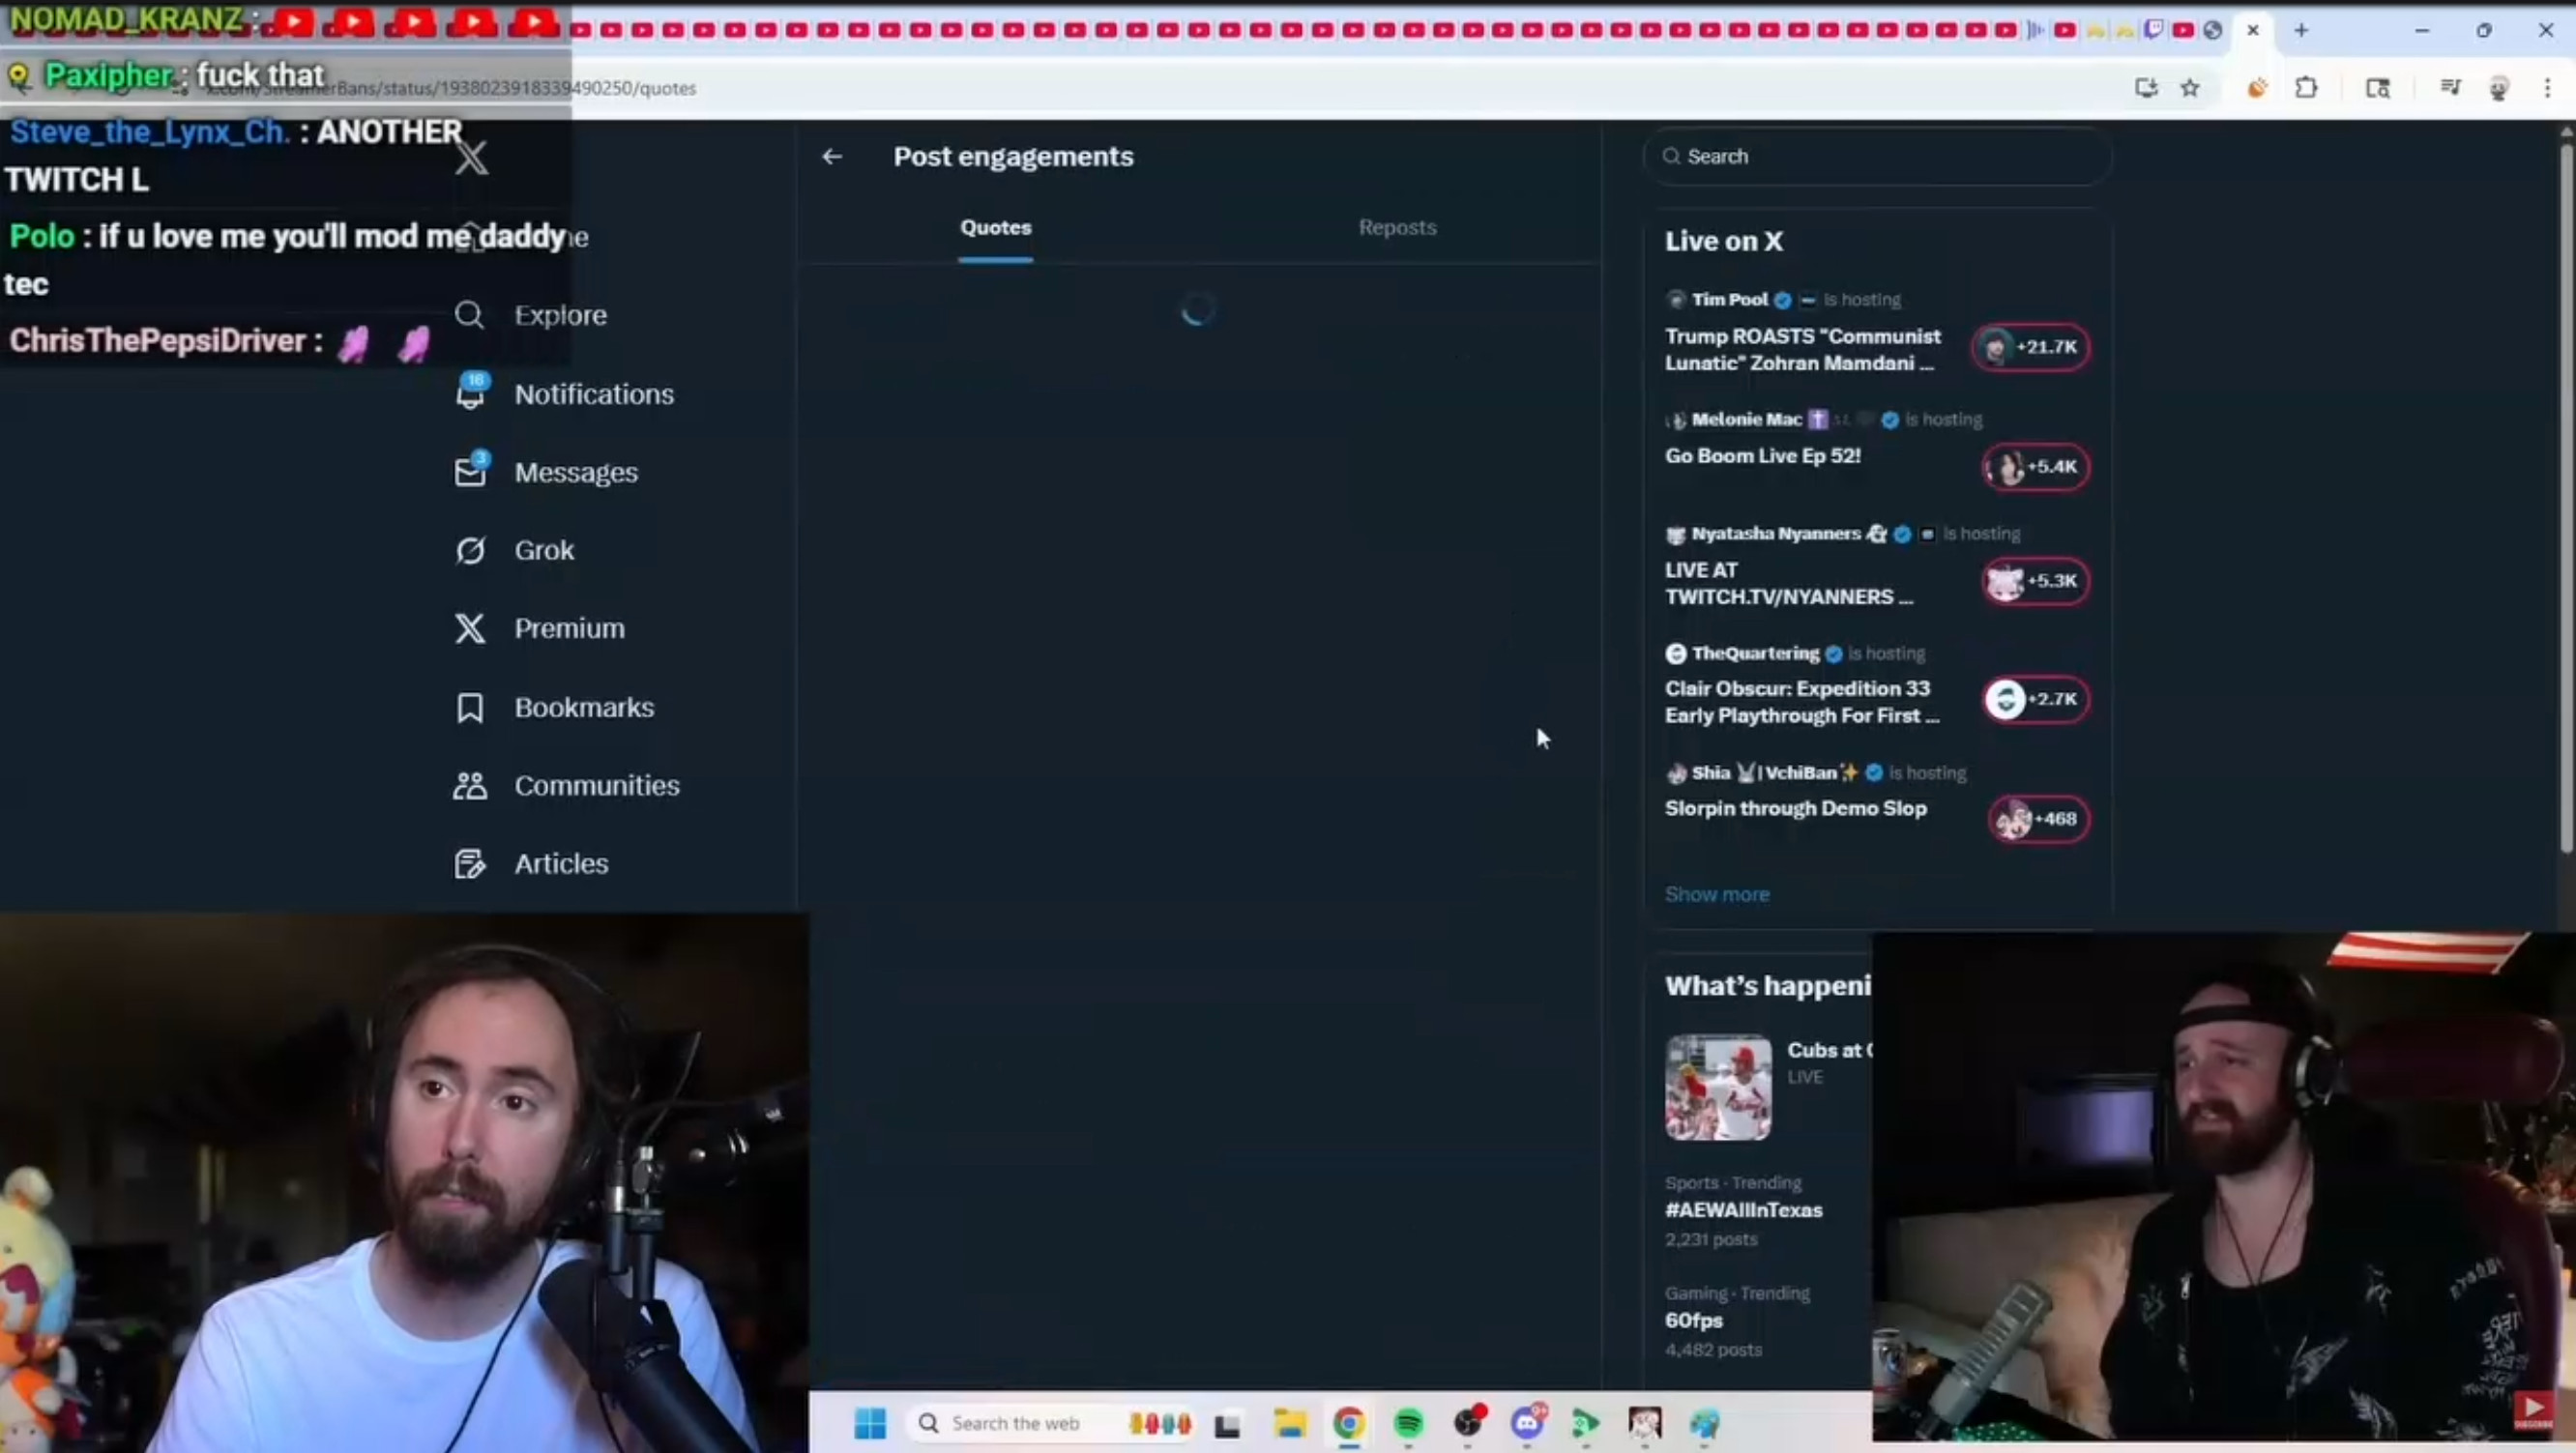Screen dimensions: 2576x1453
Task: Close the active X browser tab
Action: coord(2253,30)
